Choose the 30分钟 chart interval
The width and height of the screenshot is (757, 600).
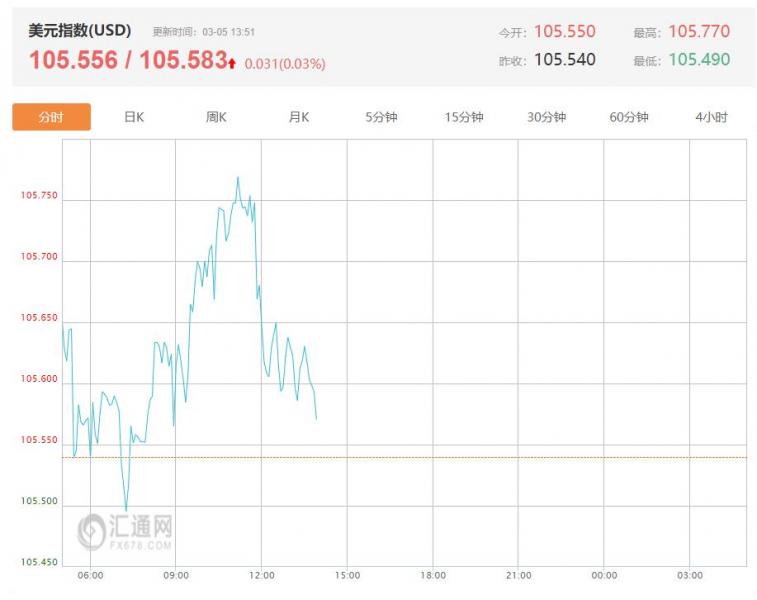546,117
